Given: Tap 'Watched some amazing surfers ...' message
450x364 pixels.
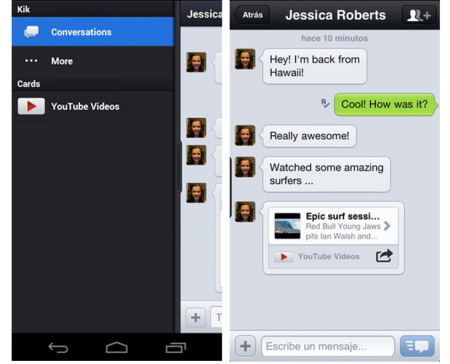Looking at the screenshot, I should pyautogui.click(x=326, y=174).
